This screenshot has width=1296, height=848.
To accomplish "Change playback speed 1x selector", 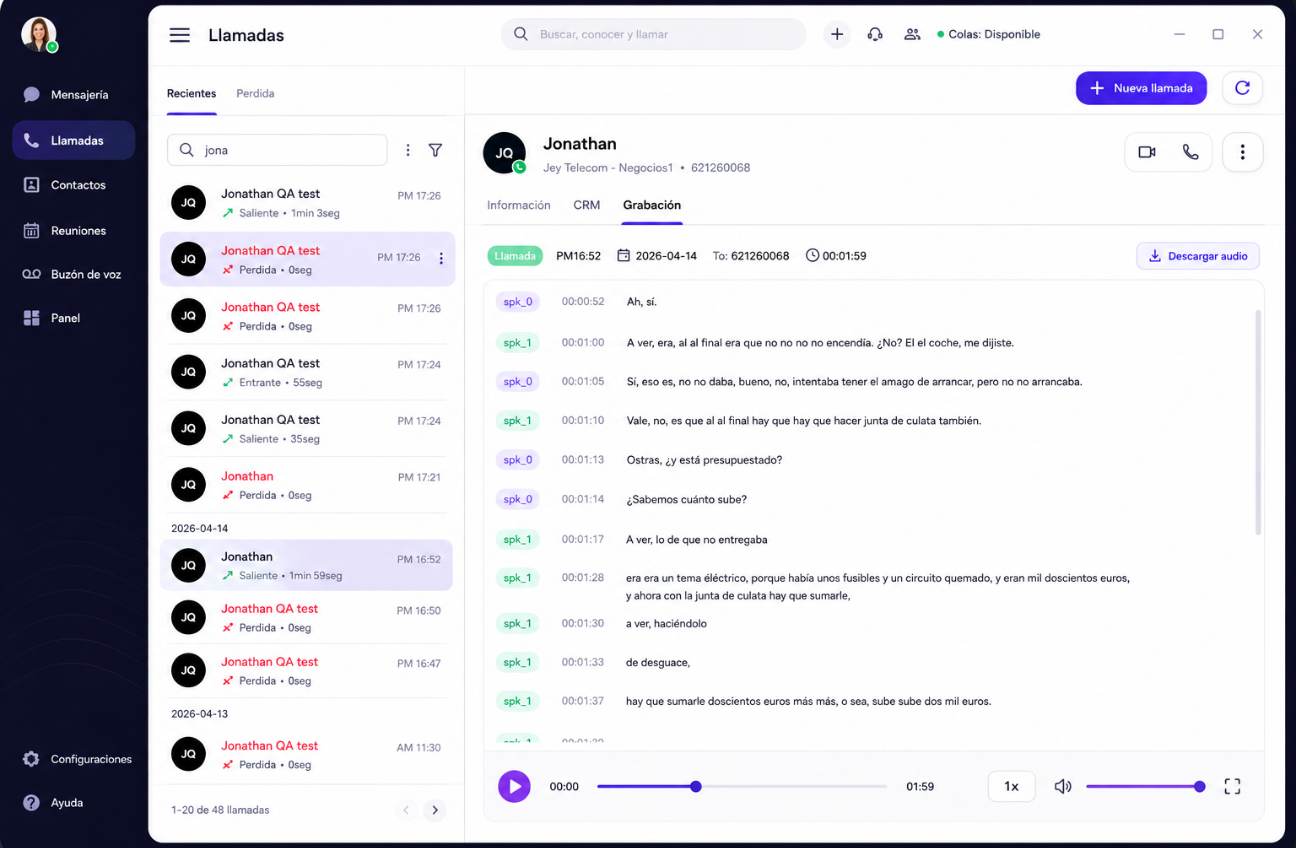I will pyautogui.click(x=1011, y=786).
